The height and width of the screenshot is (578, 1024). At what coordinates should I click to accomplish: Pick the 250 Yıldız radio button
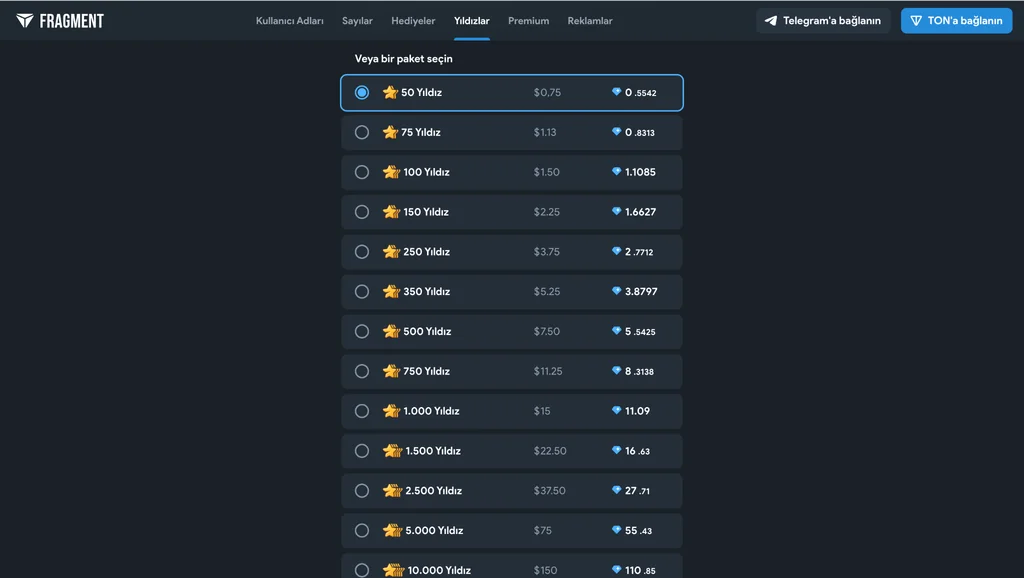(362, 252)
